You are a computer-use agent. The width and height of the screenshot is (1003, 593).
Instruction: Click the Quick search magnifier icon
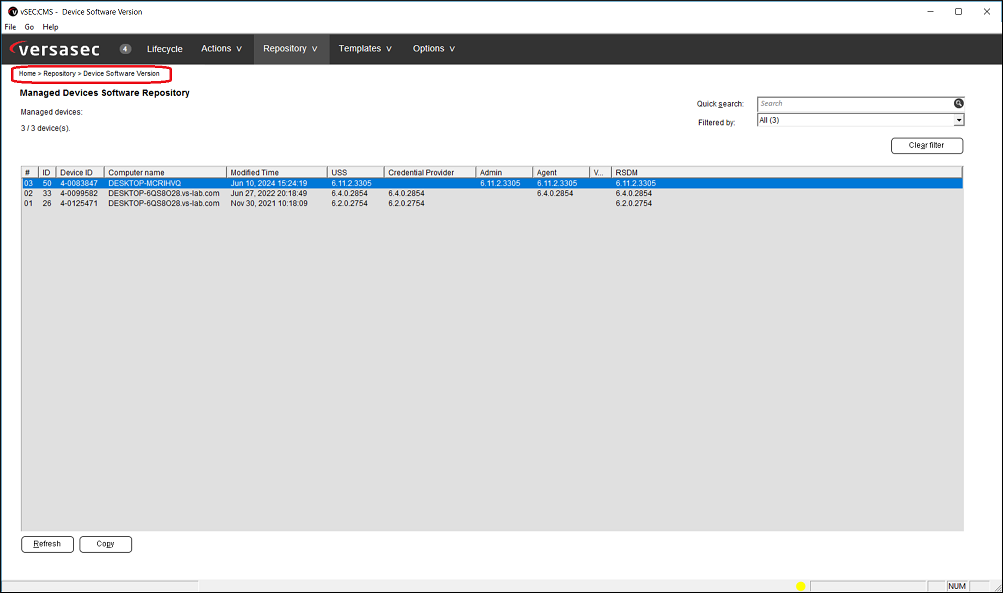pyautogui.click(x=958, y=104)
